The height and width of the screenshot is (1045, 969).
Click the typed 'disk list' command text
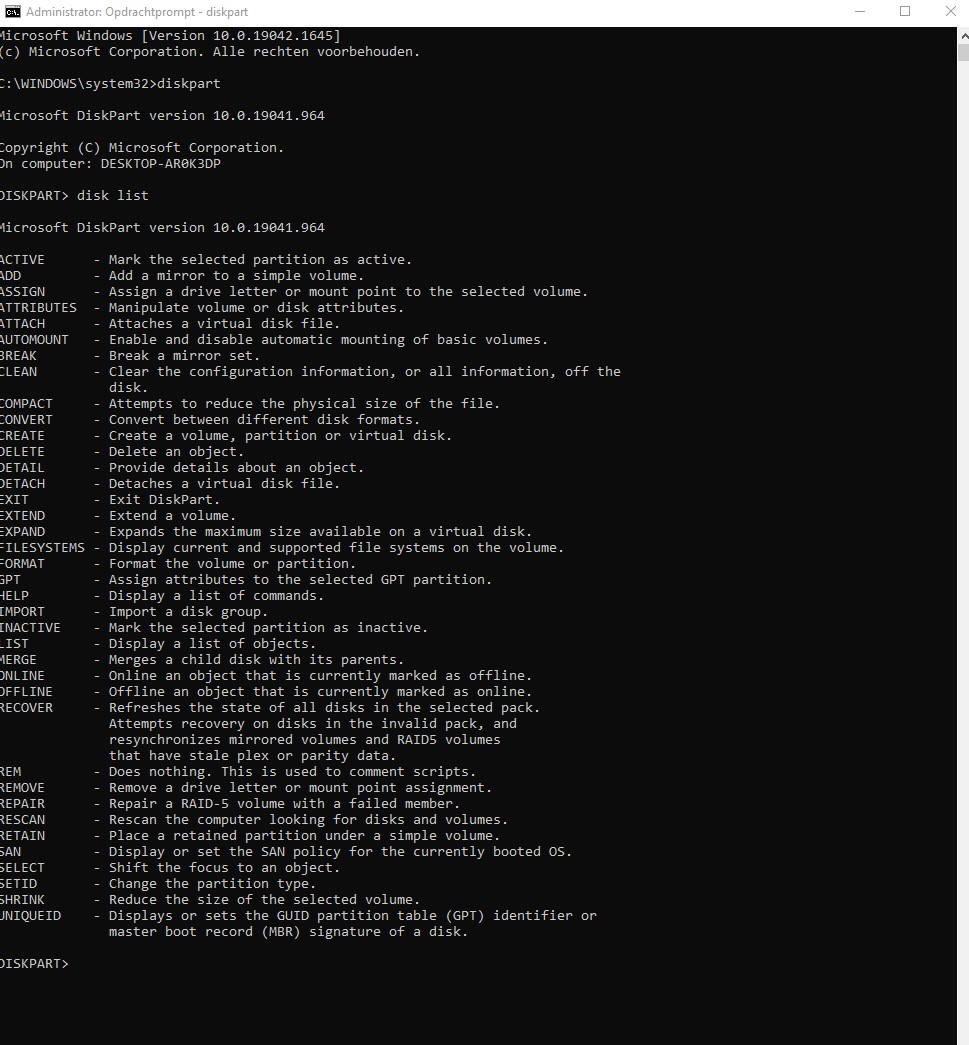(113, 195)
